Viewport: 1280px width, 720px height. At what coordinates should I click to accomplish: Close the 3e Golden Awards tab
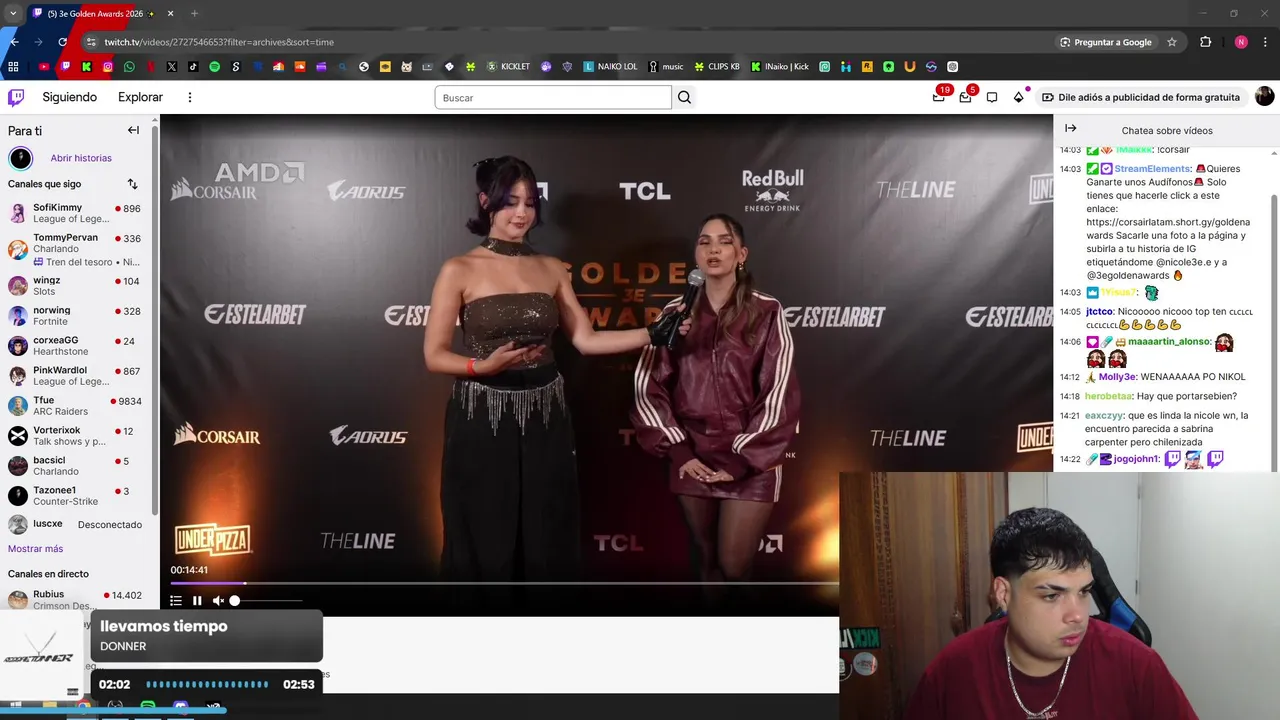[170, 14]
